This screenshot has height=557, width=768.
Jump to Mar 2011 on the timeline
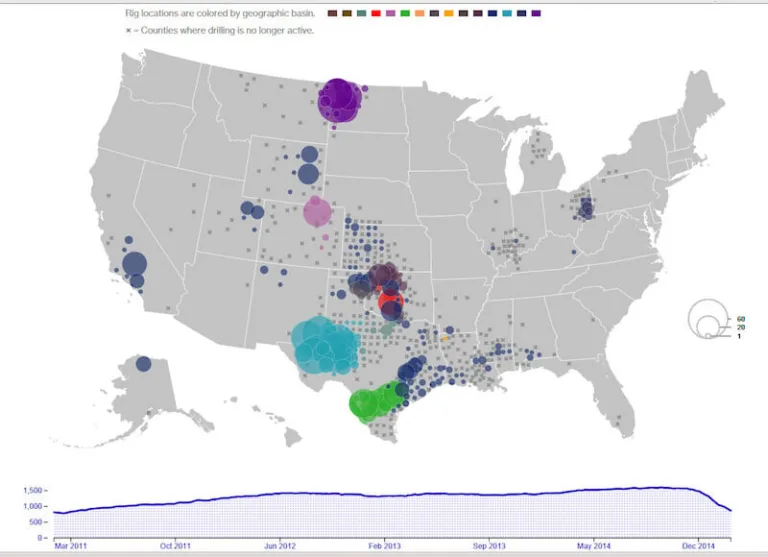point(71,546)
